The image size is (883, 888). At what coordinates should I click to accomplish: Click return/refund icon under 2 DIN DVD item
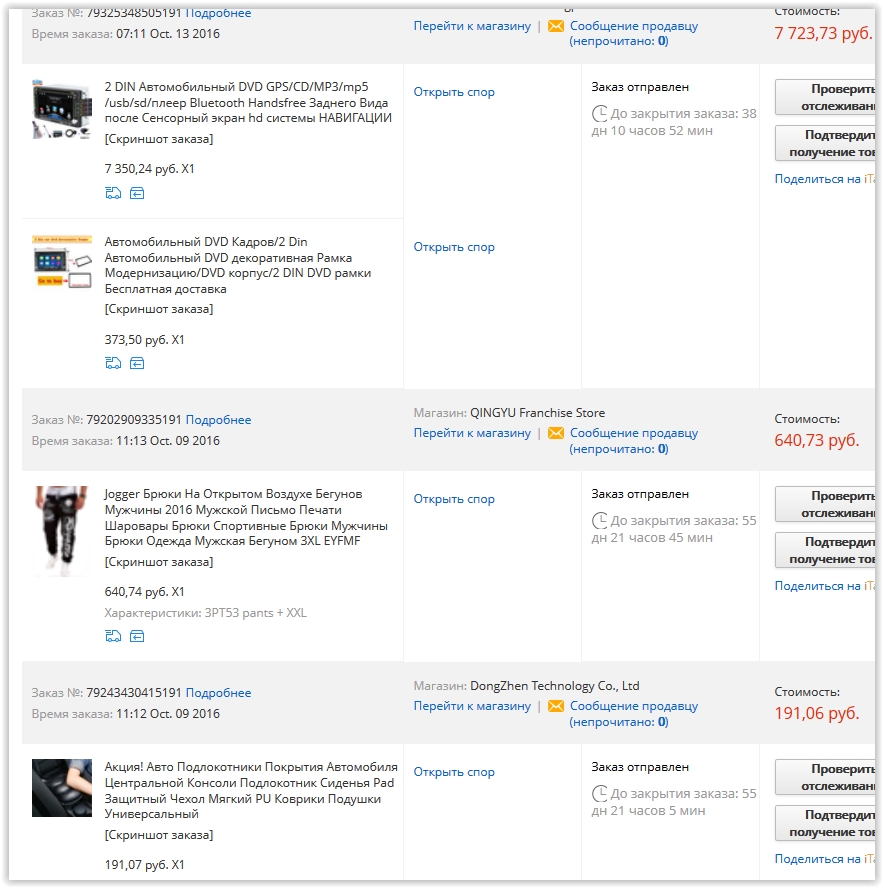(137, 193)
